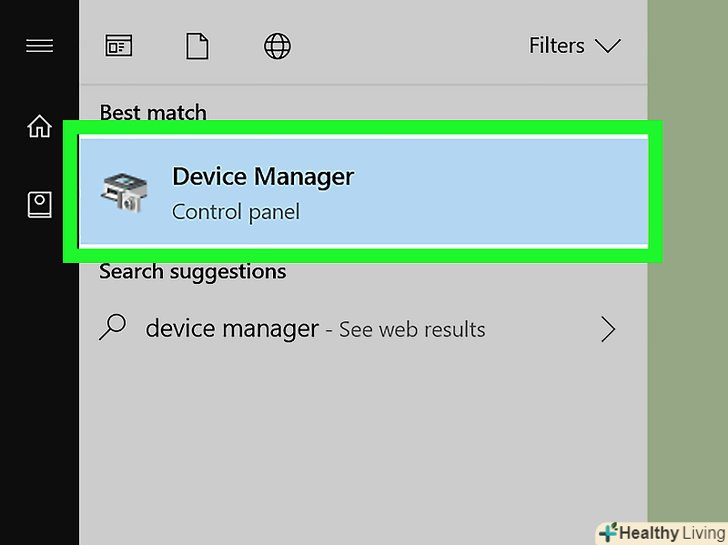Expand the chevron next to Filters
The image size is (728, 545).
click(x=607, y=46)
